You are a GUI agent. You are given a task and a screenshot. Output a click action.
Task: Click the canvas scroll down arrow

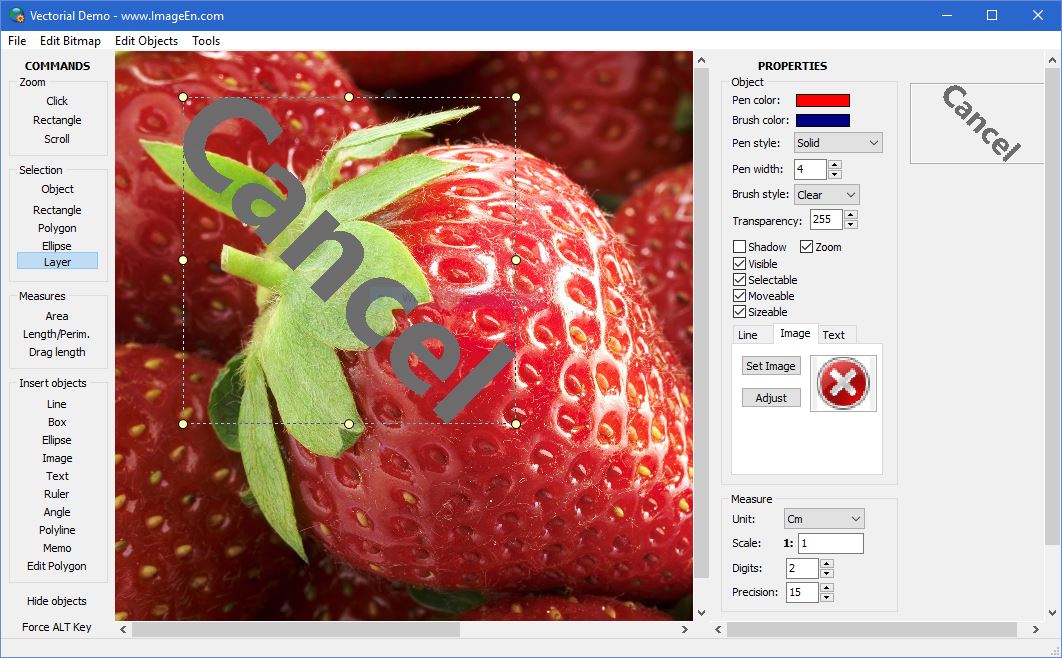pyautogui.click(x=702, y=613)
